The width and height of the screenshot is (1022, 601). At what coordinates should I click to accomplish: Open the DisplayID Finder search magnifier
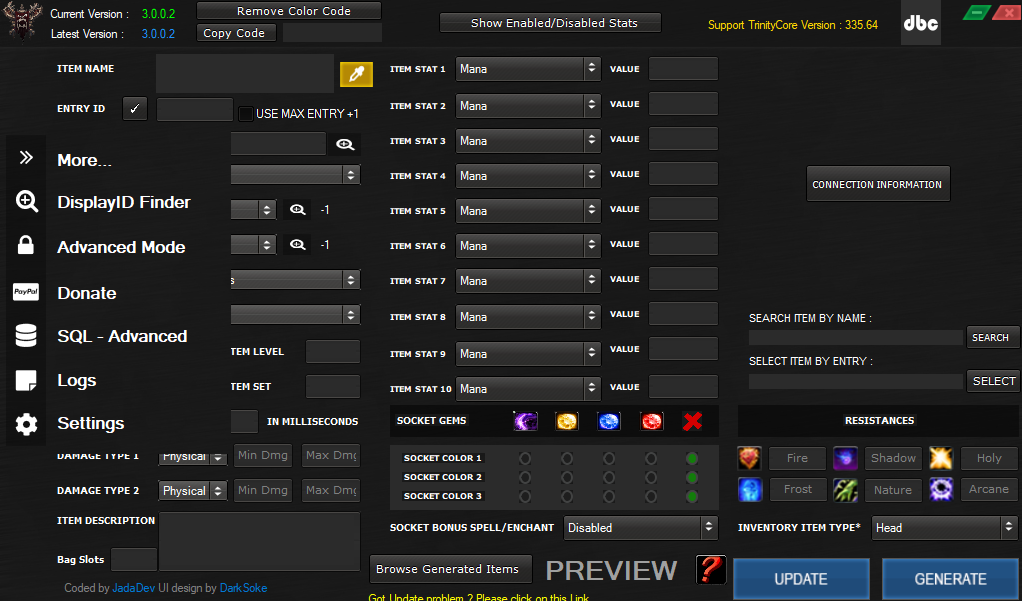click(x=296, y=209)
